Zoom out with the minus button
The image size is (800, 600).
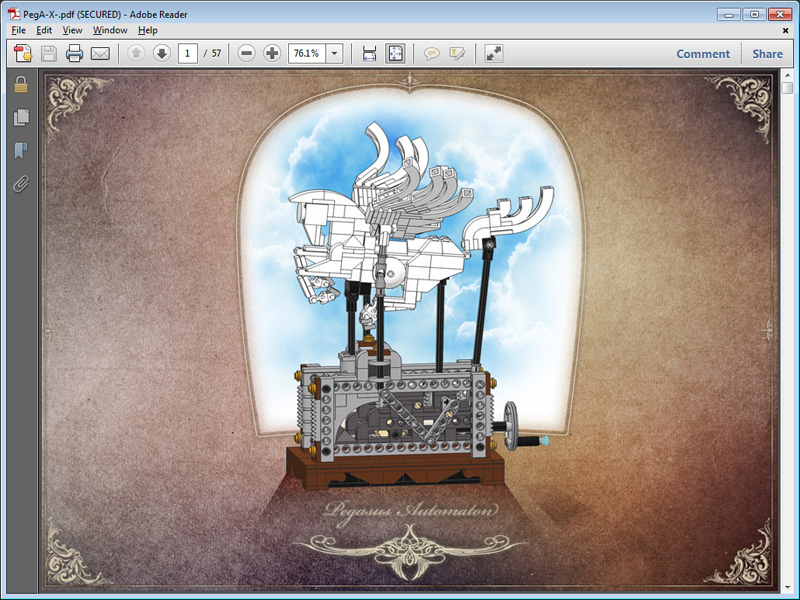[247, 54]
